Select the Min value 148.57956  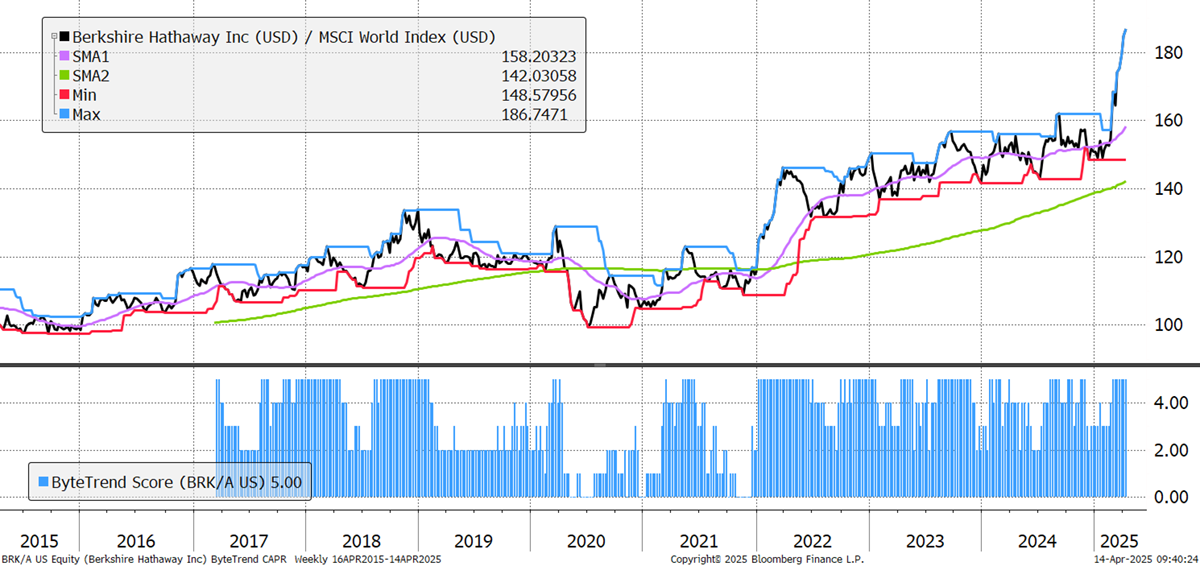(540, 95)
